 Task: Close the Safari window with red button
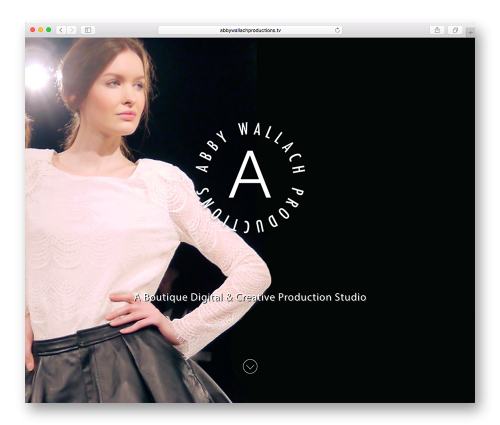tap(33, 30)
